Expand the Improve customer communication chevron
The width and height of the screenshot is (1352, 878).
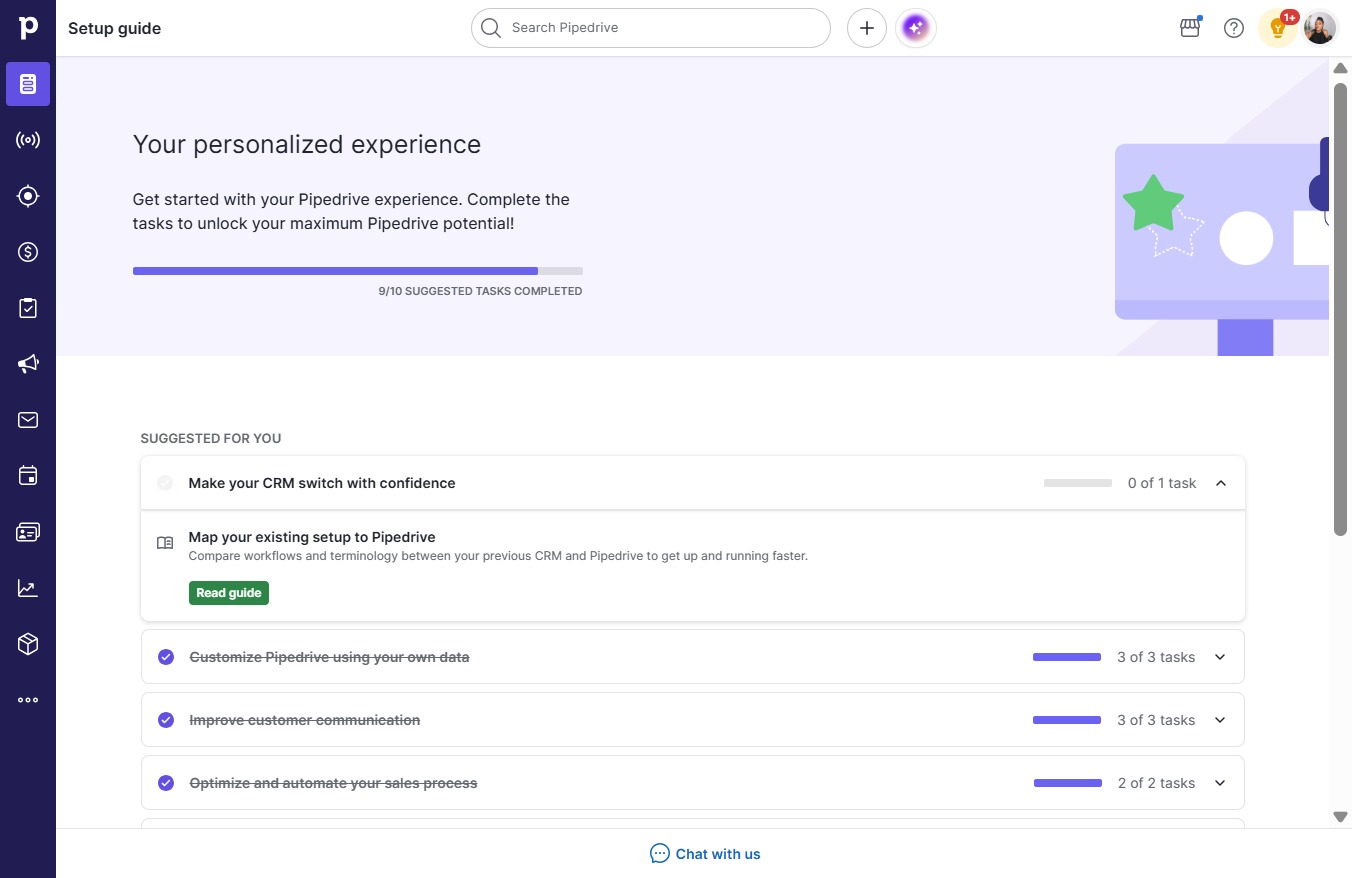pyautogui.click(x=1220, y=720)
